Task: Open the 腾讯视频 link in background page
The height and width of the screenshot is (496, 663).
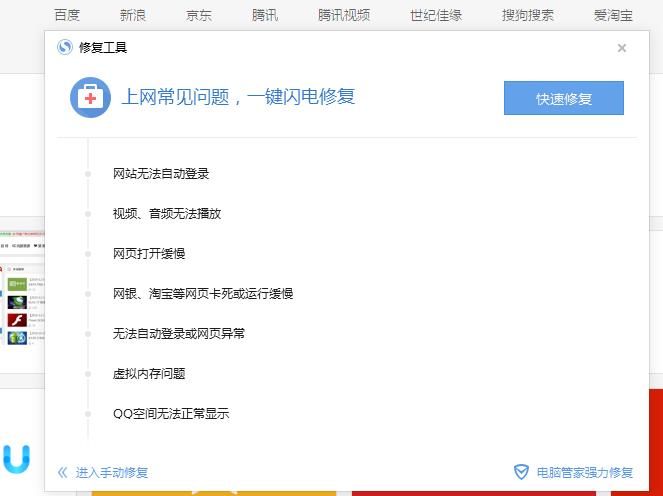Action: (344, 15)
